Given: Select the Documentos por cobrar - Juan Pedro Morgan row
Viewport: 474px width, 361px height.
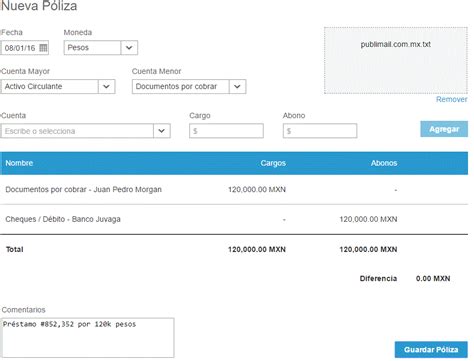Looking at the screenshot, I should [234, 190].
